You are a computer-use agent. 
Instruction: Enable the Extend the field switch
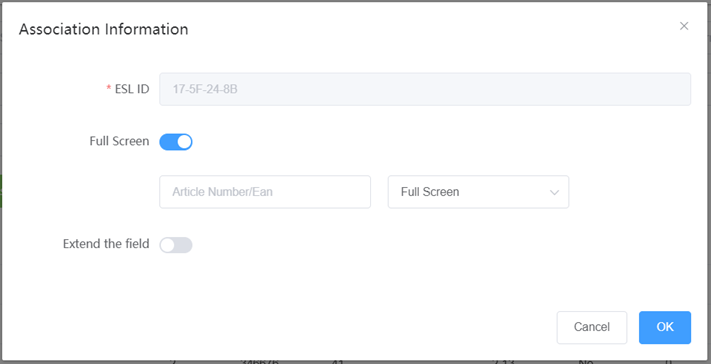pyautogui.click(x=176, y=245)
